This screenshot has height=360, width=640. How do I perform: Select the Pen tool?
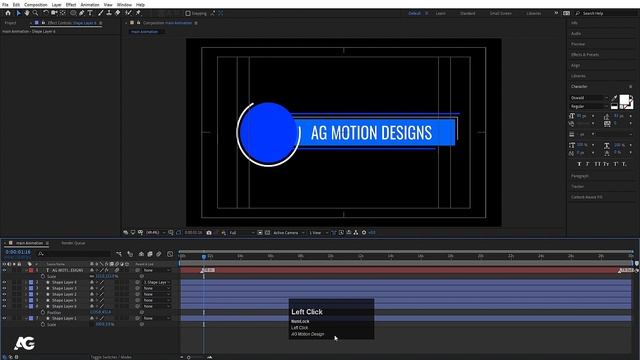[82, 13]
